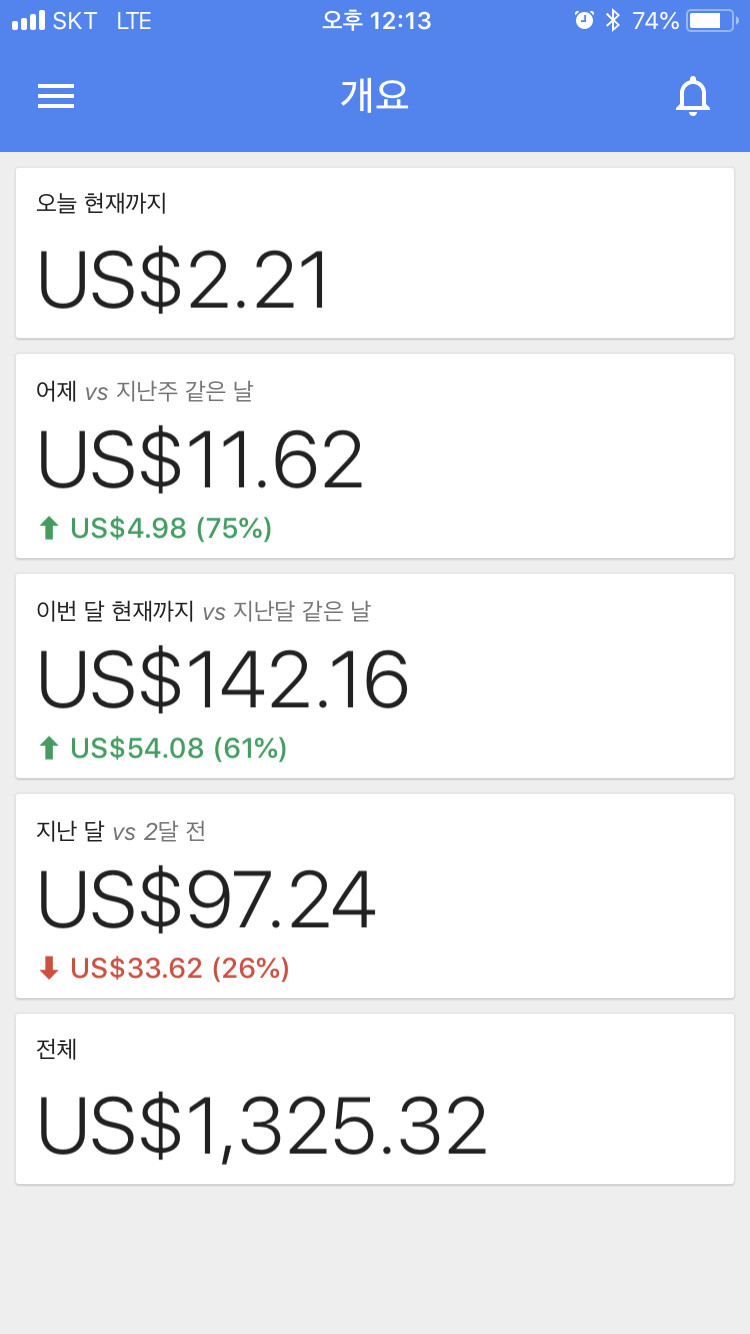This screenshot has height=1334, width=750.
Task: Tap the alarm clock status icon
Action: click(584, 21)
